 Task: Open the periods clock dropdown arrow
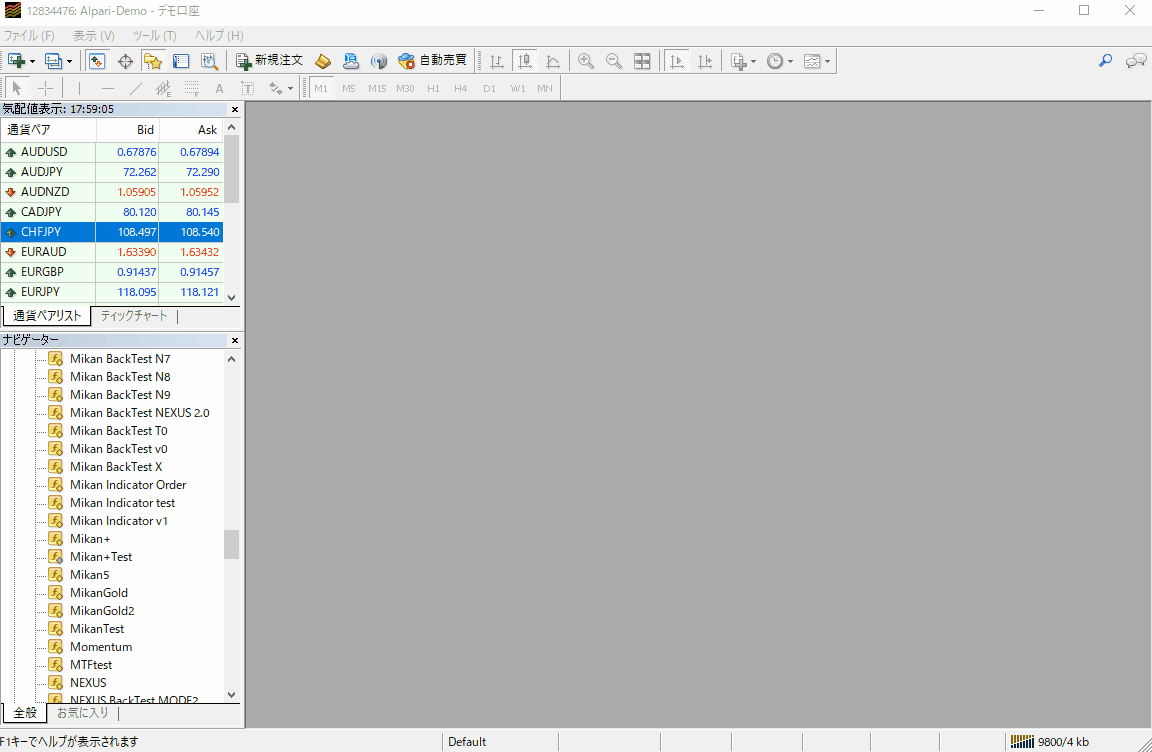tap(791, 62)
